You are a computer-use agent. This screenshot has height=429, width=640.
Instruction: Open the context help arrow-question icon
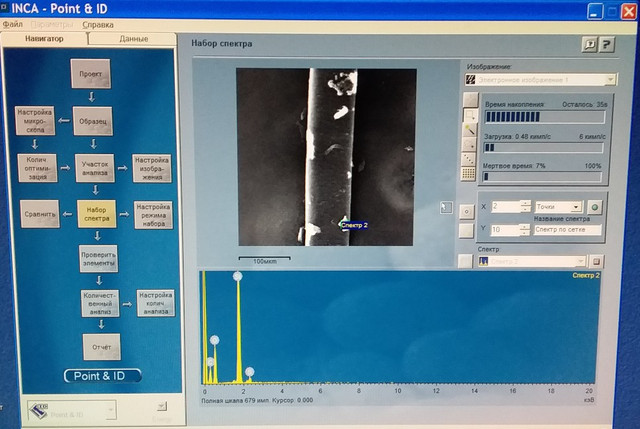pyautogui.click(x=589, y=44)
